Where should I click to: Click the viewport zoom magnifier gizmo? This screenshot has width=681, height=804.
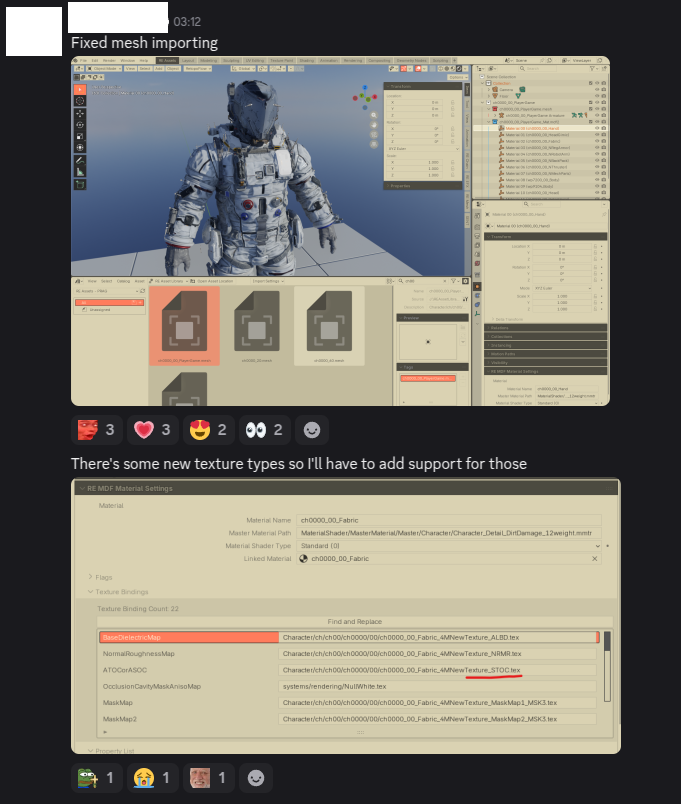pyautogui.click(x=374, y=115)
